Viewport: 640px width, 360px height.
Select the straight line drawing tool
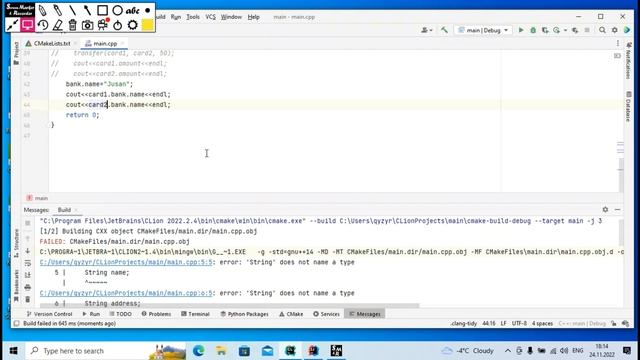coord(72,10)
